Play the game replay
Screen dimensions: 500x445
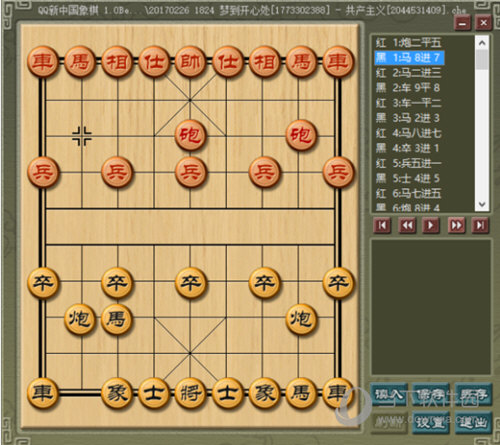point(431,226)
